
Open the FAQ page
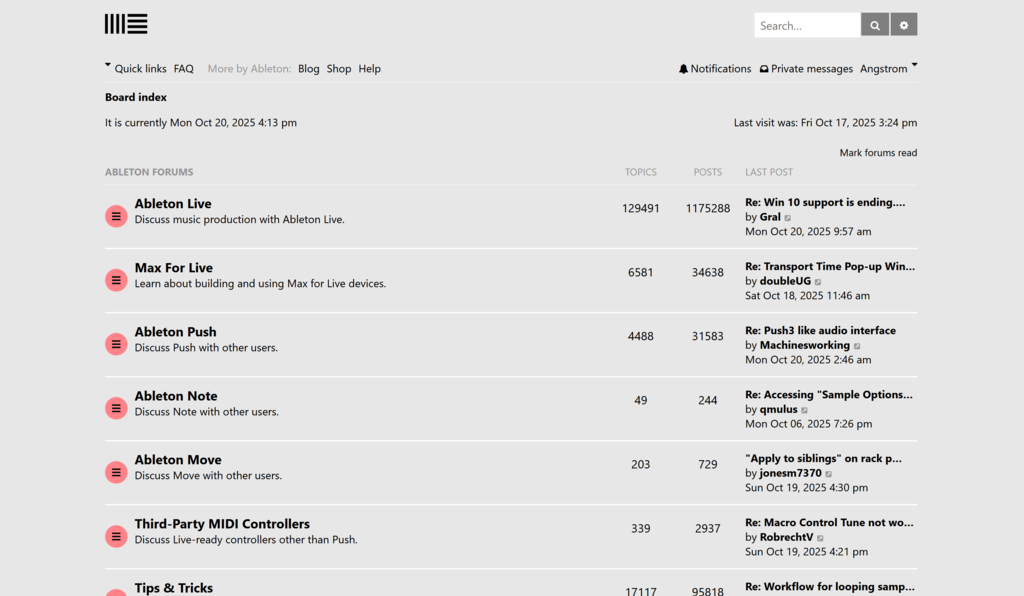(184, 69)
